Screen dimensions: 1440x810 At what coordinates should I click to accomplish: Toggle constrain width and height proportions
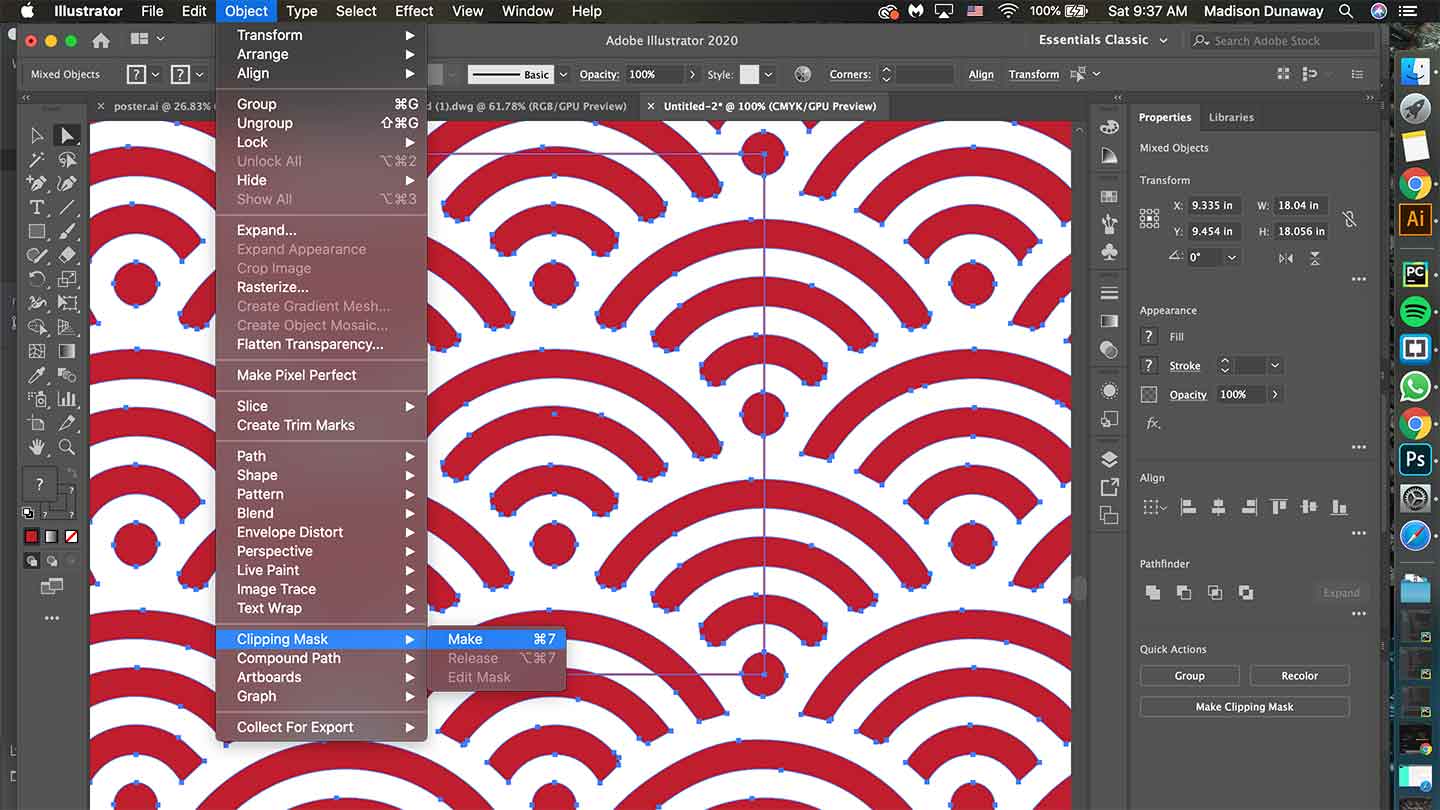[x=1348, y=218]
